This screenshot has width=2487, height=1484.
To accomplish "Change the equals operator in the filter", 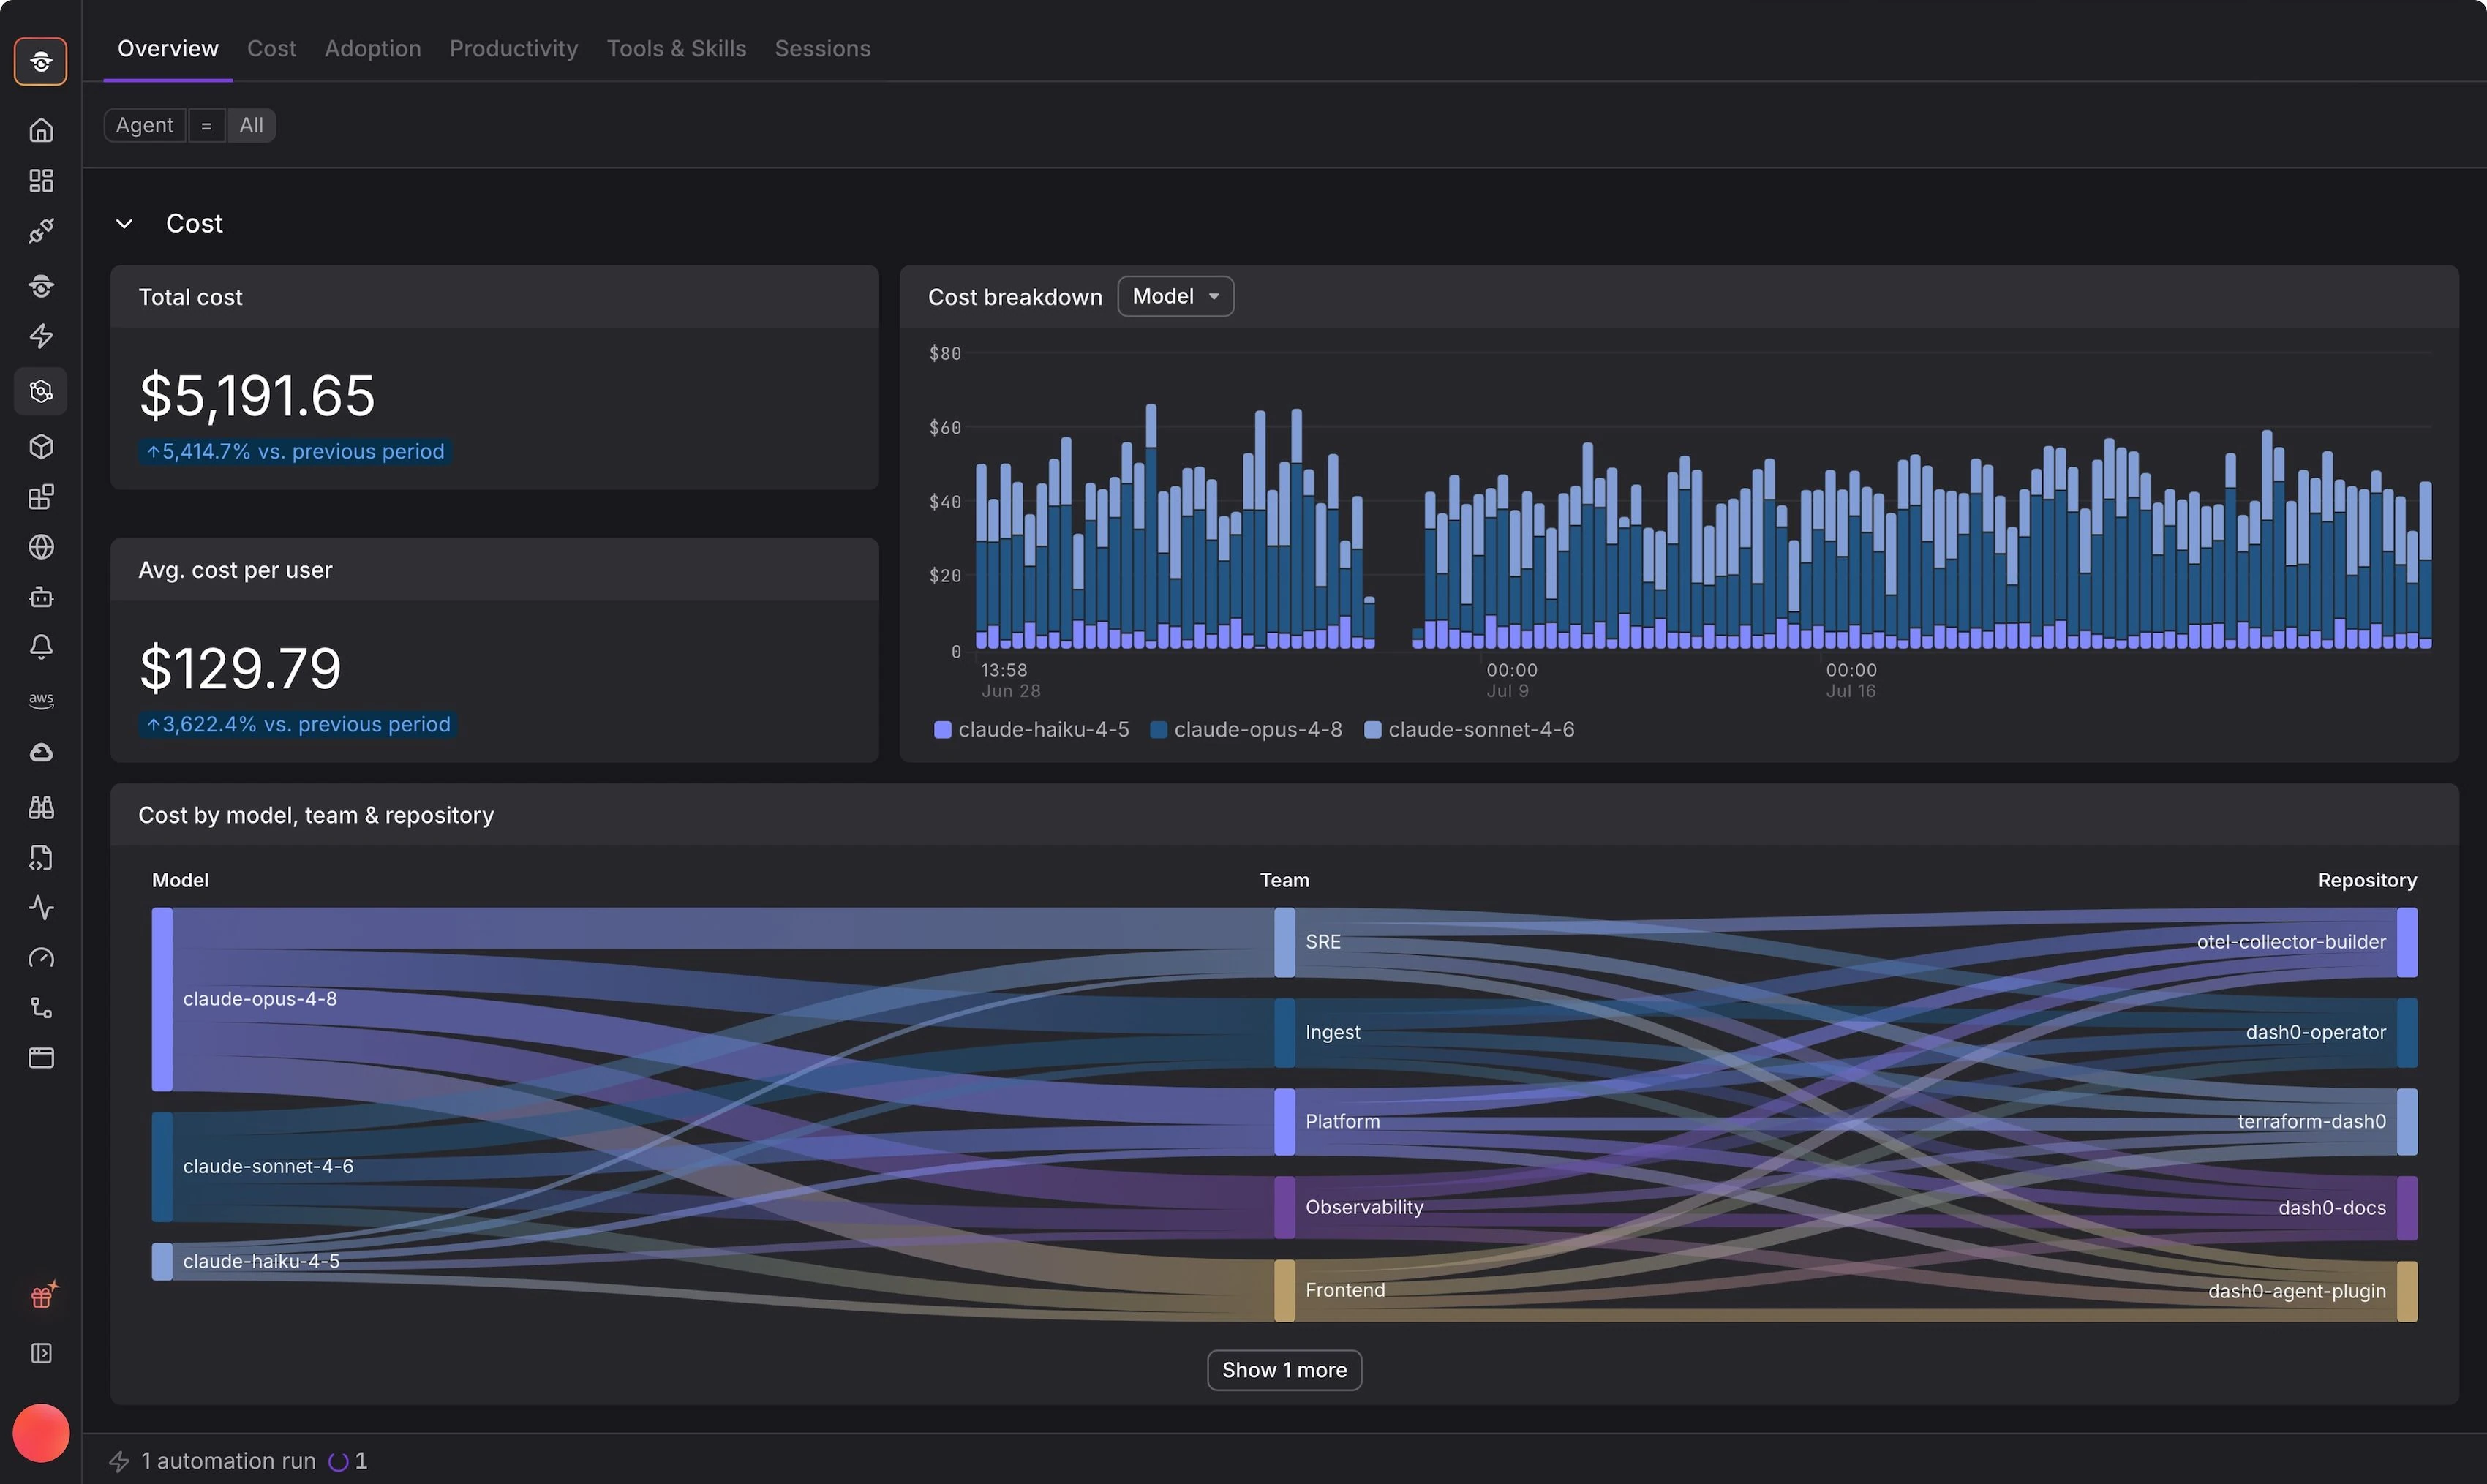I will 206,125.
